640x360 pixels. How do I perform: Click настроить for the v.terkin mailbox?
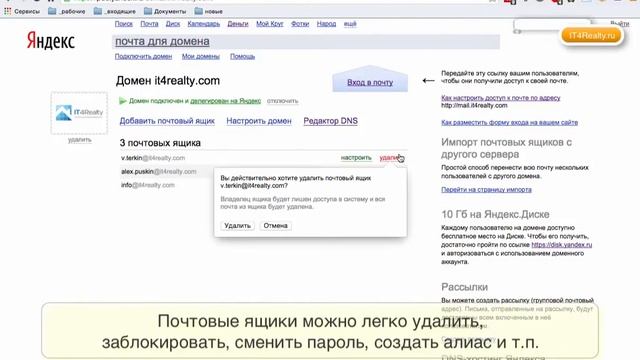356,158
